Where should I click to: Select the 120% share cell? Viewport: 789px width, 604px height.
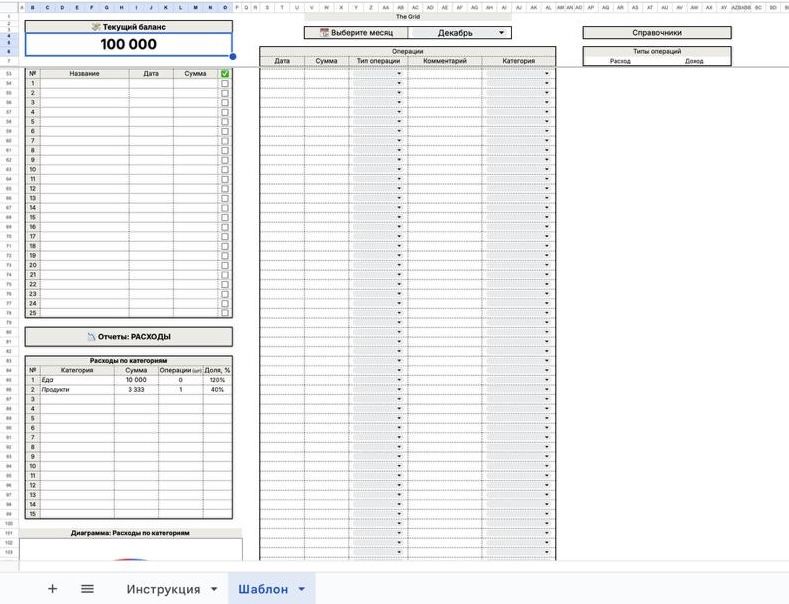tap(217, 380)
